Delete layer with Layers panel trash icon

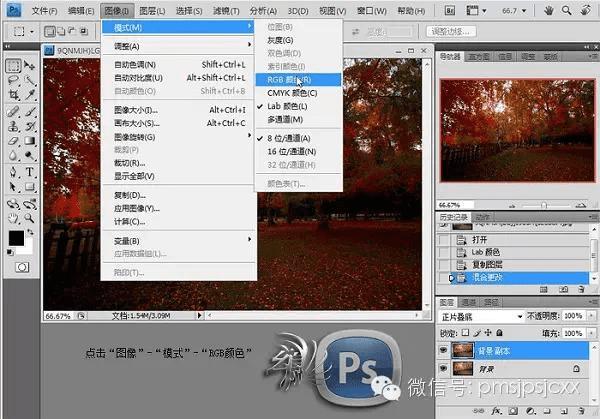click(581, 411)
